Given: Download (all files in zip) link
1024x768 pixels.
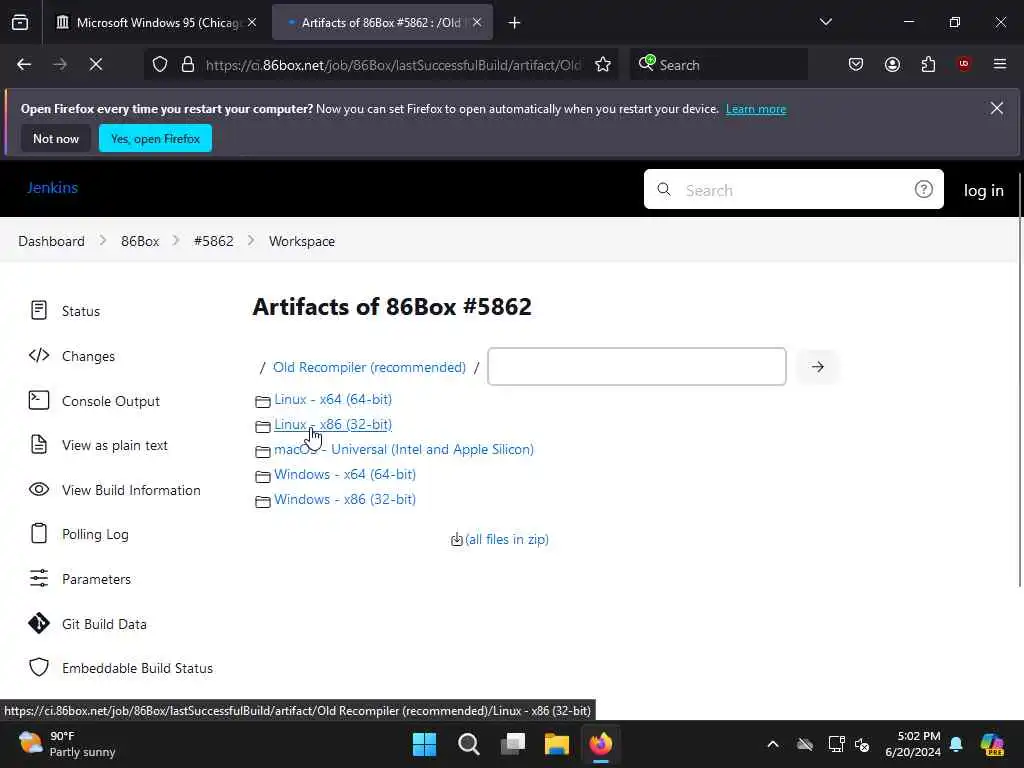Looking at the screenshot, I should (x=507, y=539).
